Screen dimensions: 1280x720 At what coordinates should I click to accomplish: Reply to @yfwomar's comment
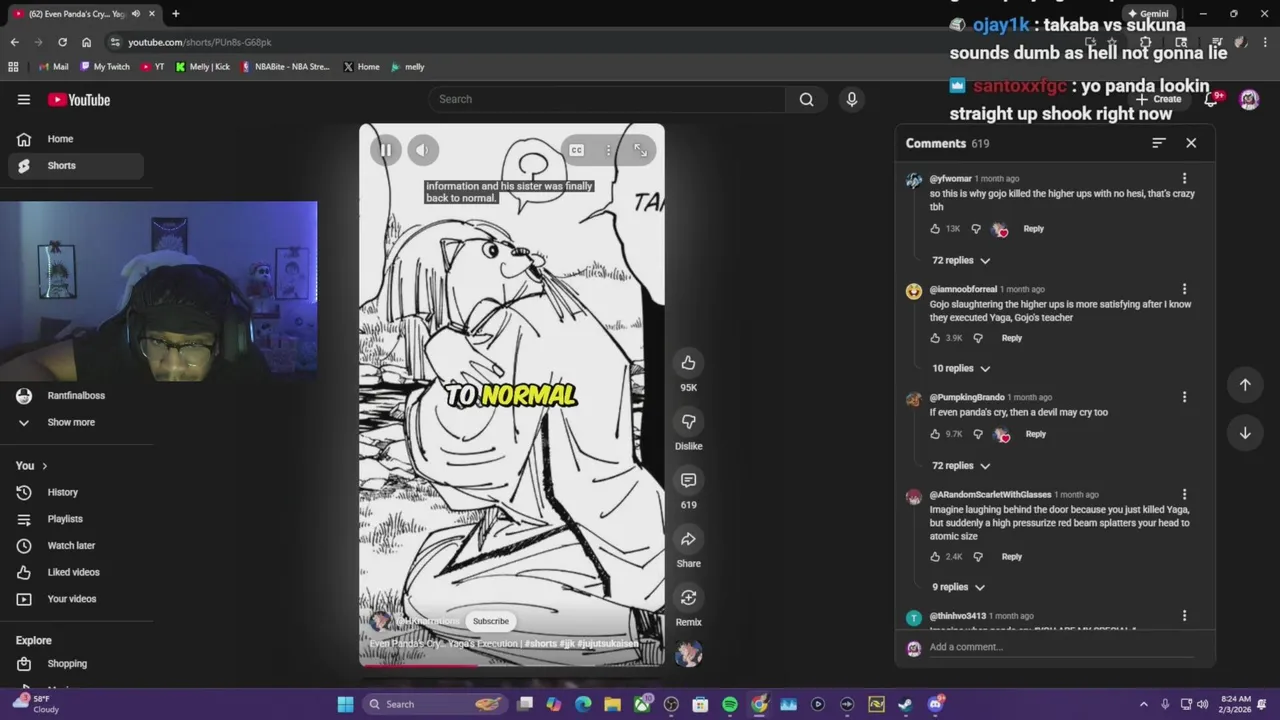tap(1033, 229)
